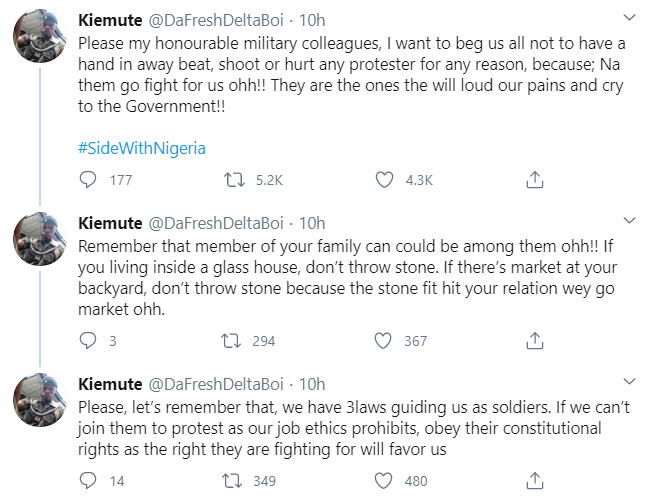Open the third tweet's more-options chevron
651x500 pixels.
[x=628, y=383]
